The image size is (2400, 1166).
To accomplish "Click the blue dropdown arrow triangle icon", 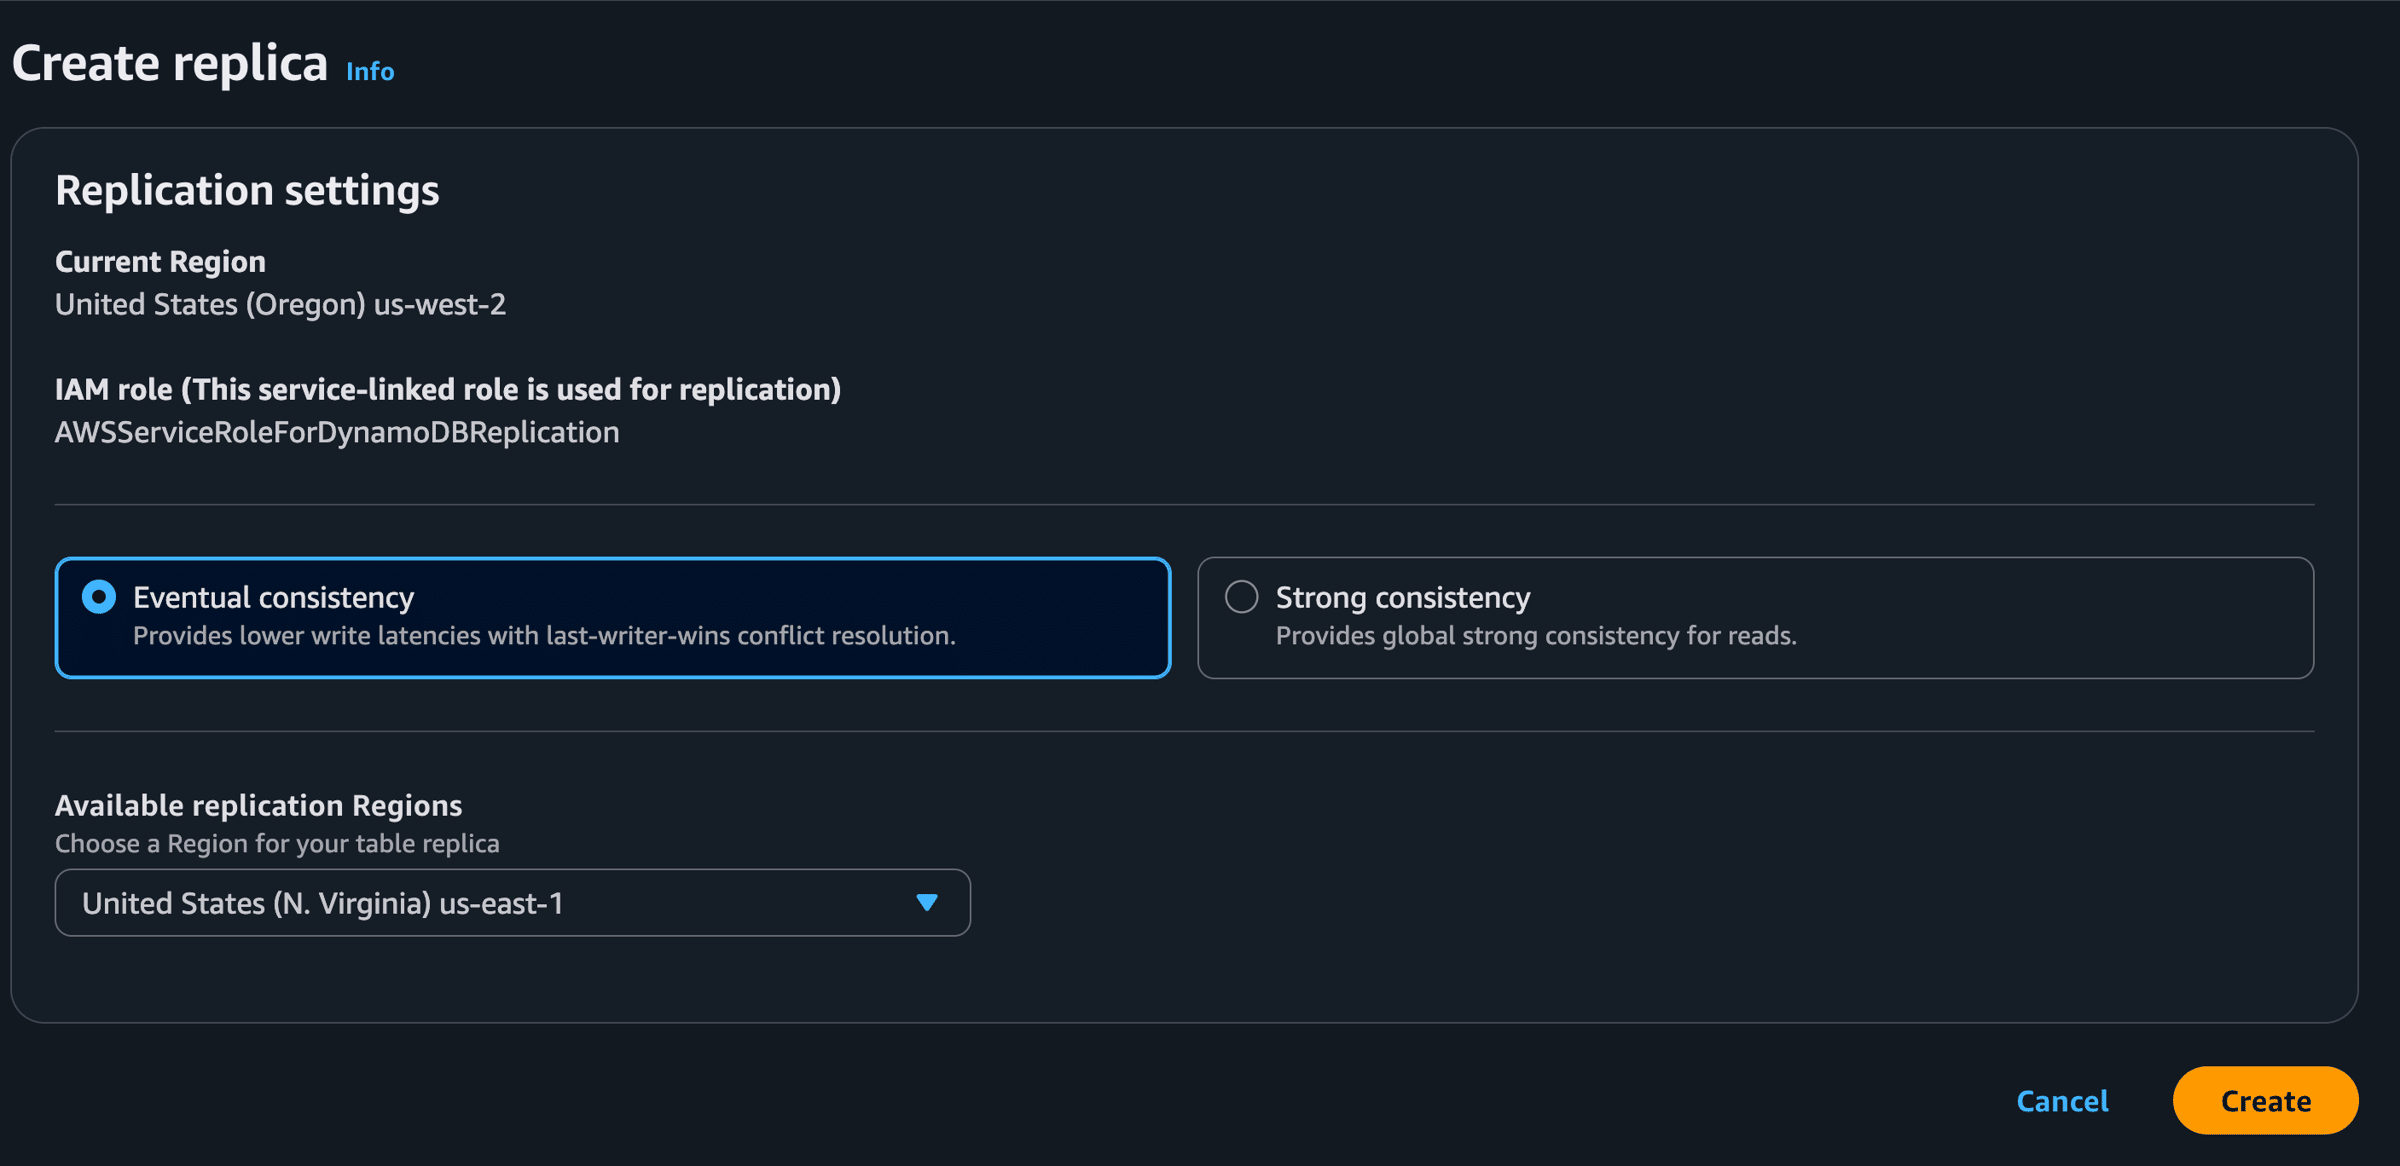I will [x=927, y=903].
